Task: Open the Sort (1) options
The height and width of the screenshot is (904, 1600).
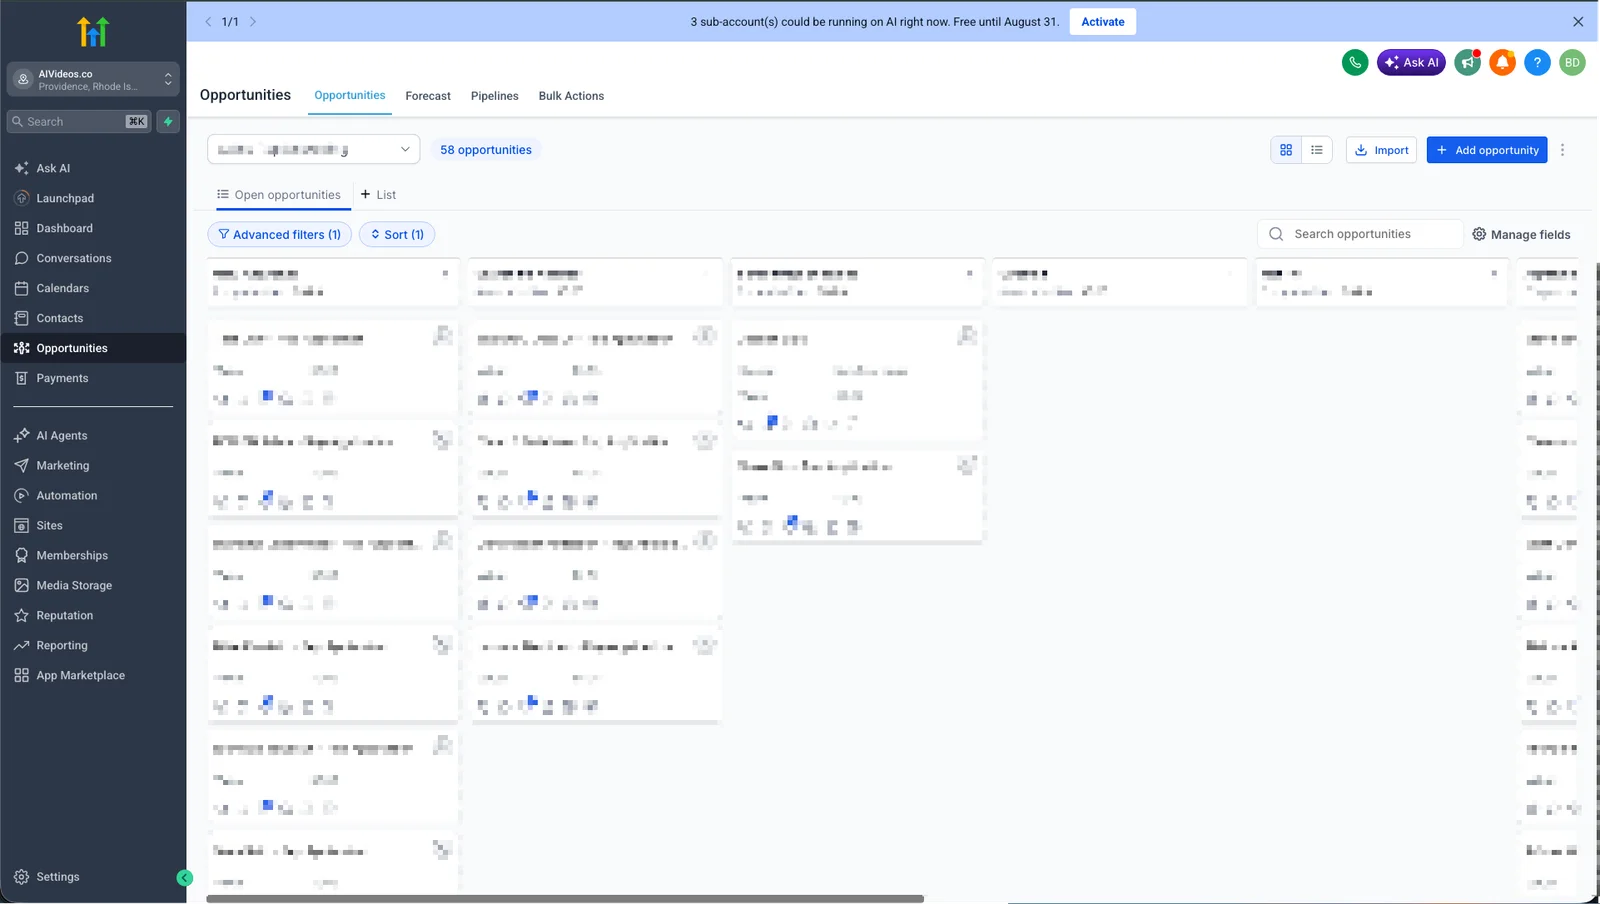Action: point(397,234)
